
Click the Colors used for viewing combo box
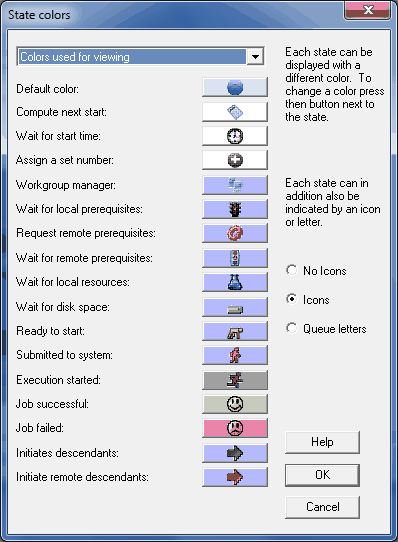140,56
